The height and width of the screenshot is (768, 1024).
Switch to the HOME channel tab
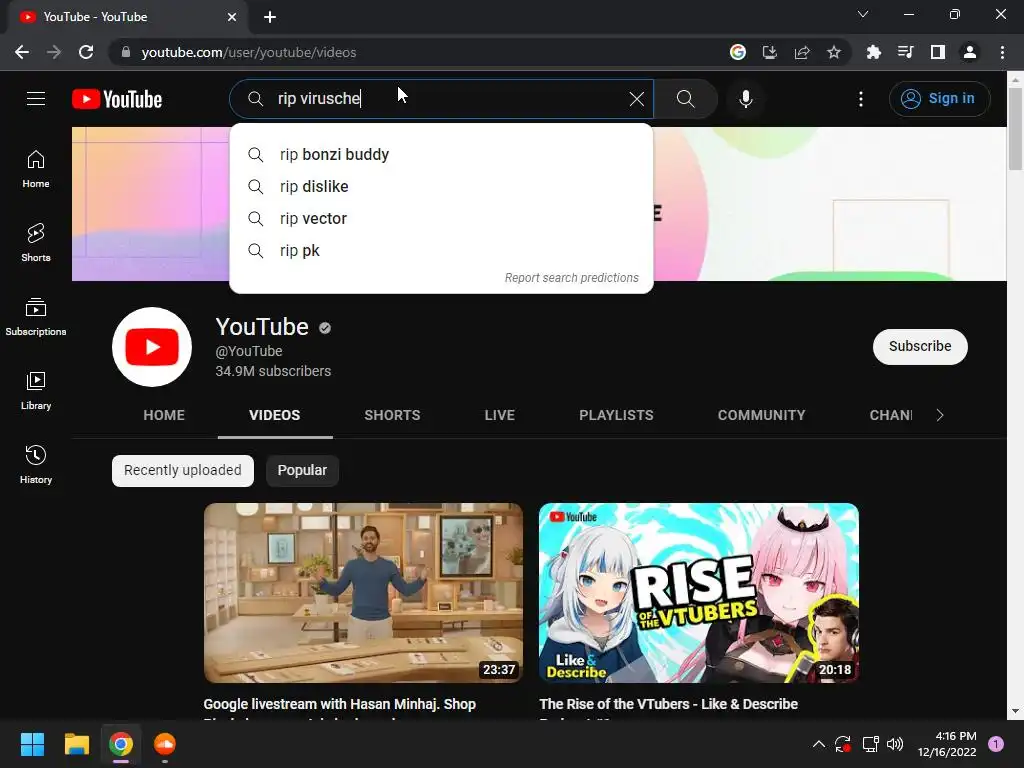tap(164, 415)
